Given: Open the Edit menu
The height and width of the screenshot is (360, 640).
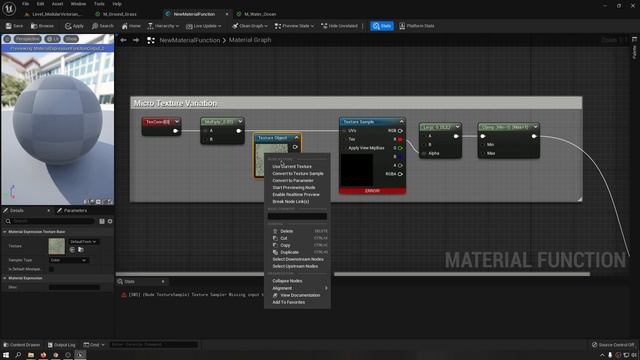Looking at the screenshot, I should tap(40, 4).
